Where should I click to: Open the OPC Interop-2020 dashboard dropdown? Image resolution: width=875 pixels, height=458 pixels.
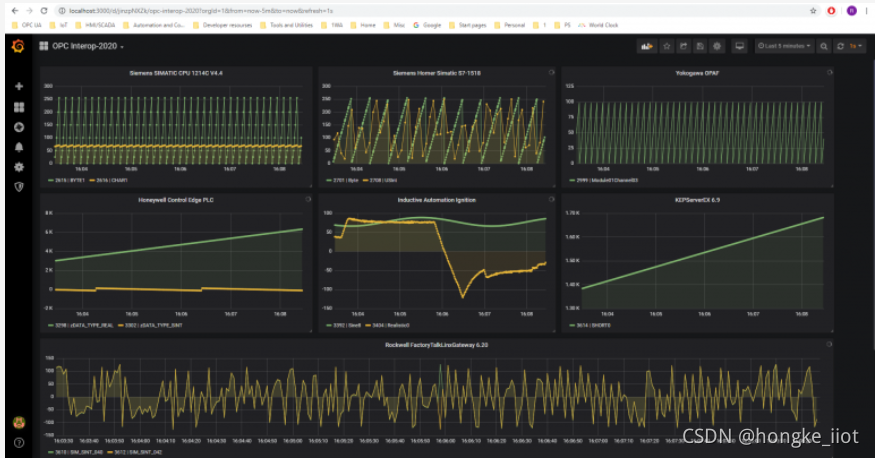pyautogui.click(x=88, y=46)
